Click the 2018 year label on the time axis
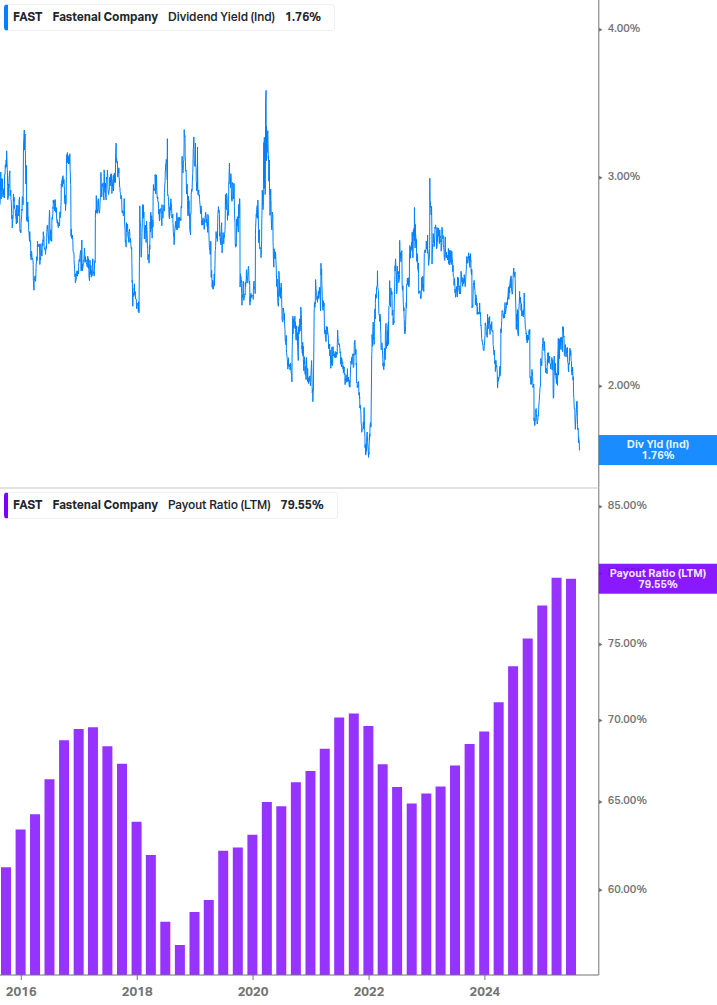Image resolution: width=717 pixels, height=1005 pixels. click(137, 992)
